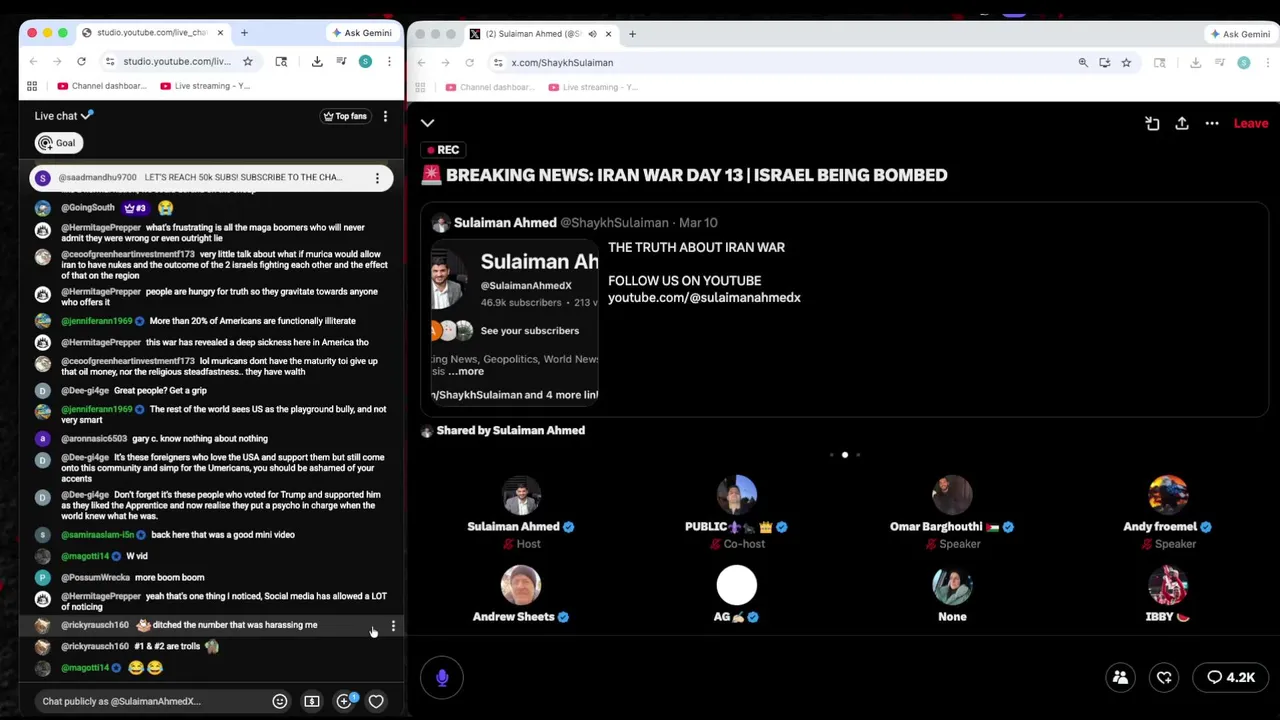
Task: Click the zoom magnifier in X window address bar
Action: 1083,62
